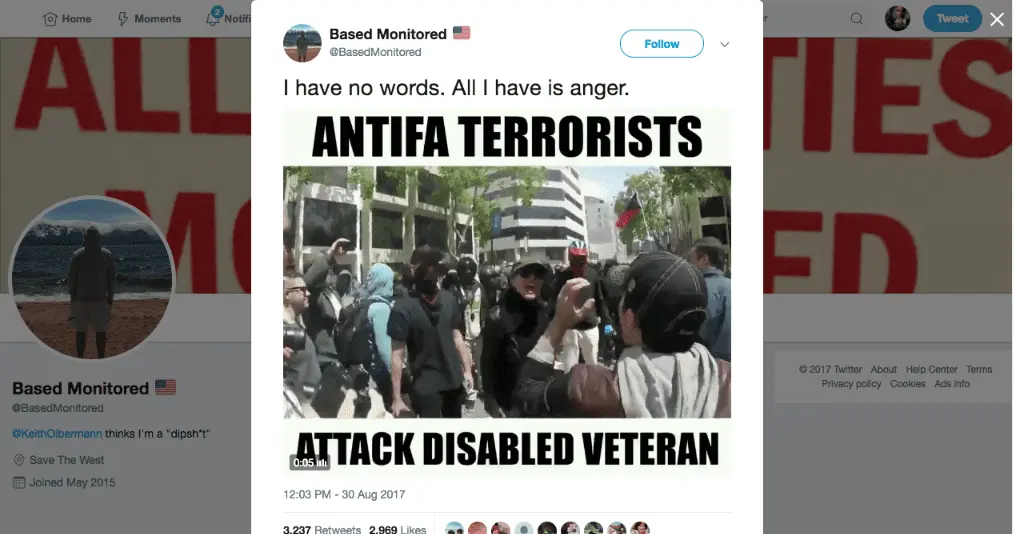
Task: Open the large profile picture
Action: (92, 279)
